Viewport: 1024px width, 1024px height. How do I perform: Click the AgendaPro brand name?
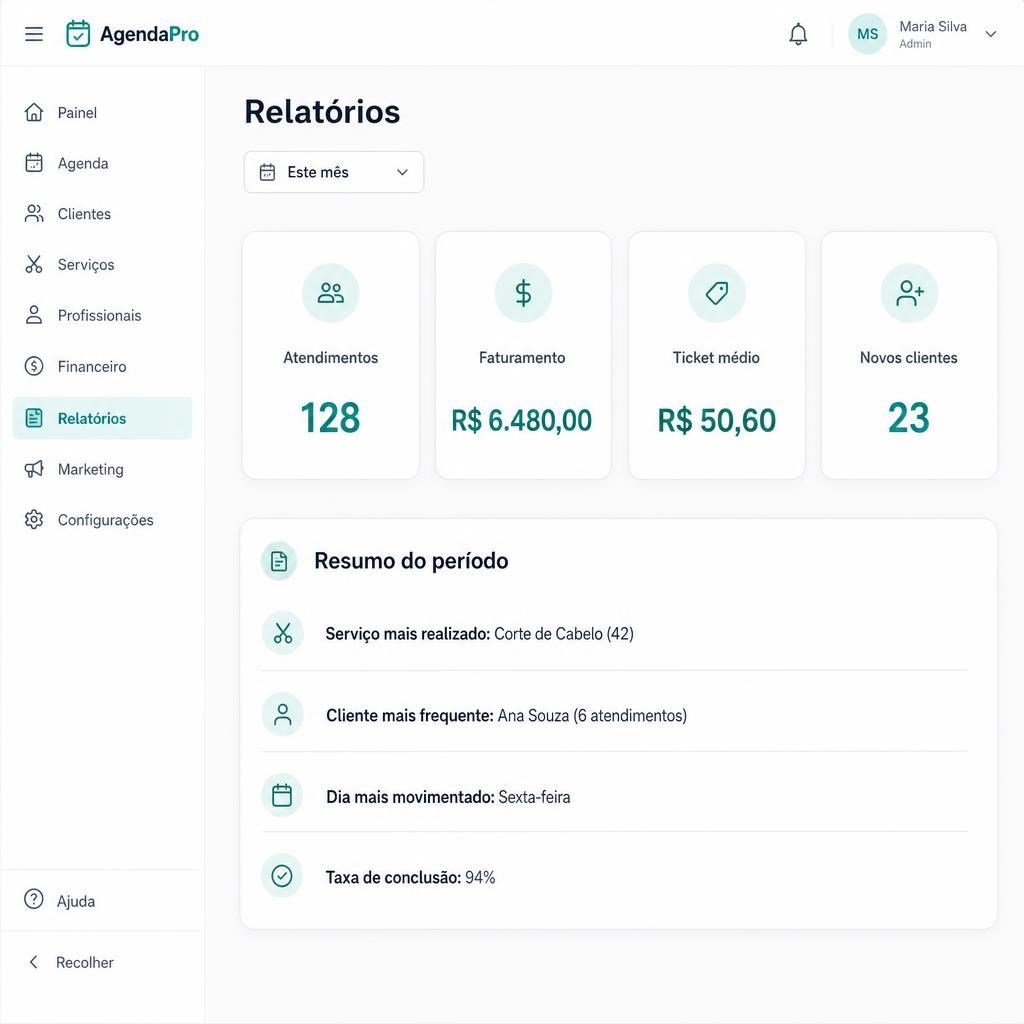(x=150, y=35)
